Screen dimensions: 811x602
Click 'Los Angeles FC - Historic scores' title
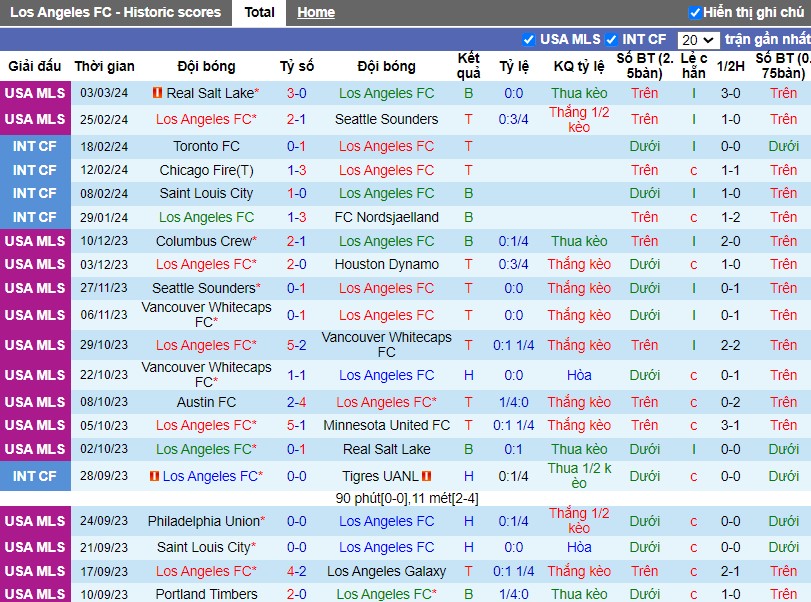(x=115, y=12)
